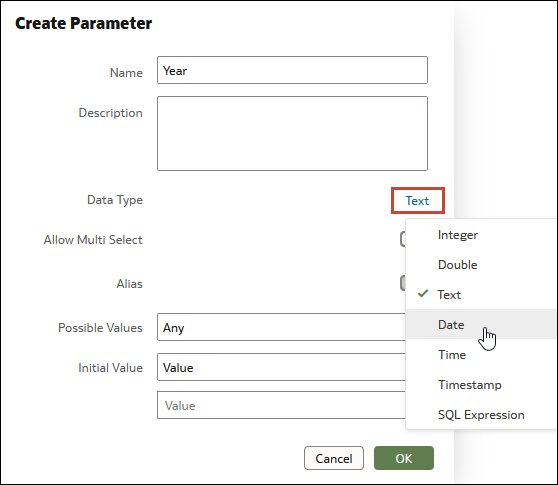Select Date from the data type menu
558x485 pixels.
click(x=480, y=325)
